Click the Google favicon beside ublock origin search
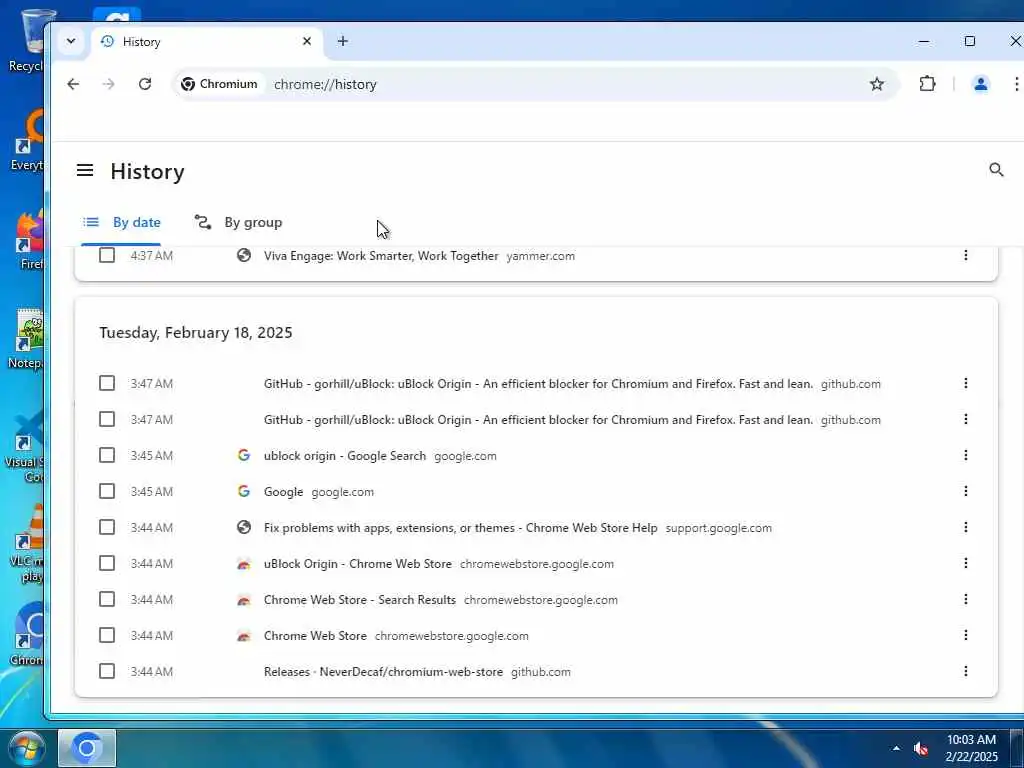The width and height of the screenshot is (1024, 768). tap(244, 455)
